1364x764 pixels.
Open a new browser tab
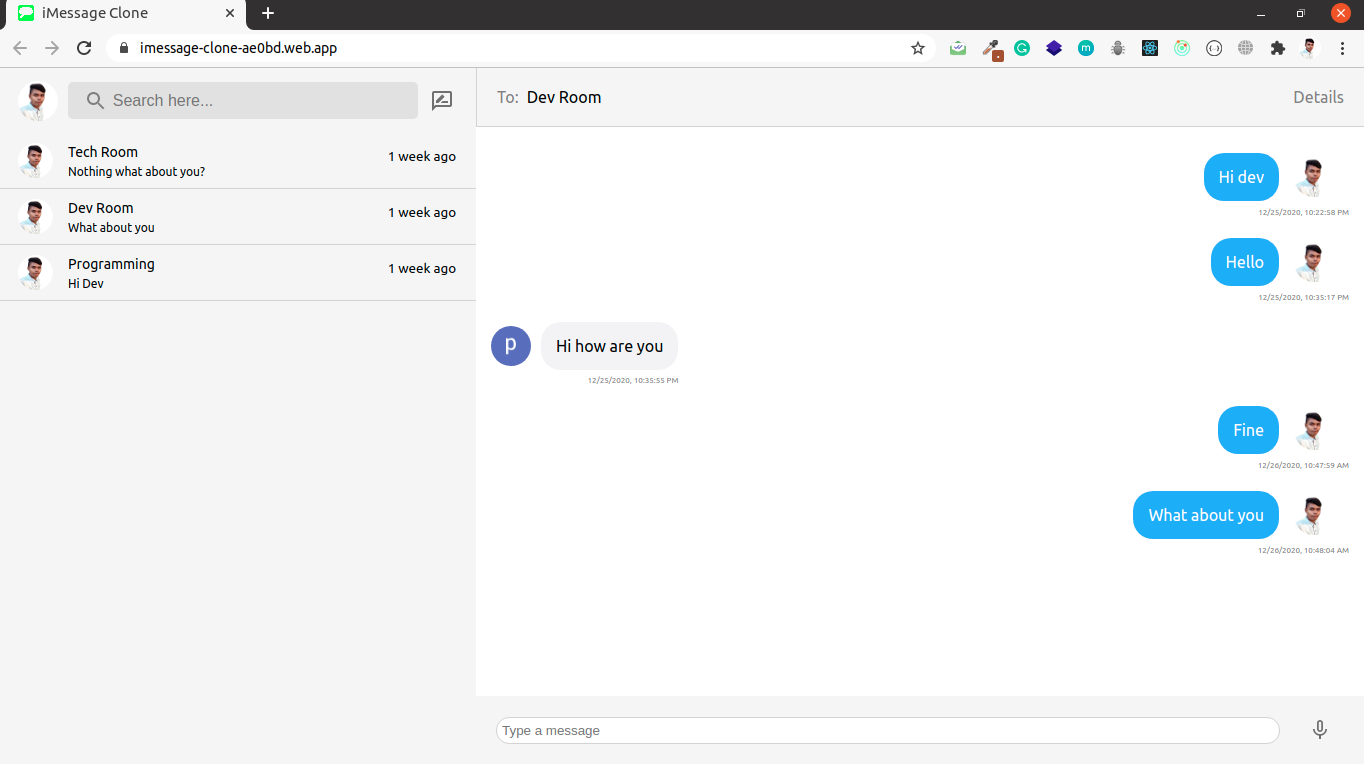click(x=267, y=13)
